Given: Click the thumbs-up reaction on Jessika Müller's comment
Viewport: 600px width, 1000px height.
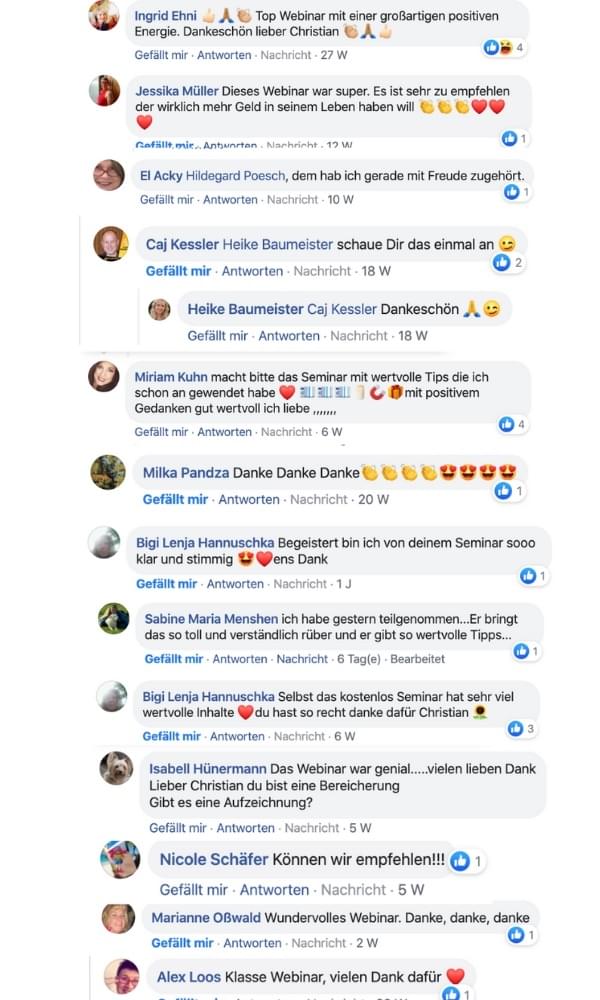Looking at the screenshot, I should click(509, 138).
